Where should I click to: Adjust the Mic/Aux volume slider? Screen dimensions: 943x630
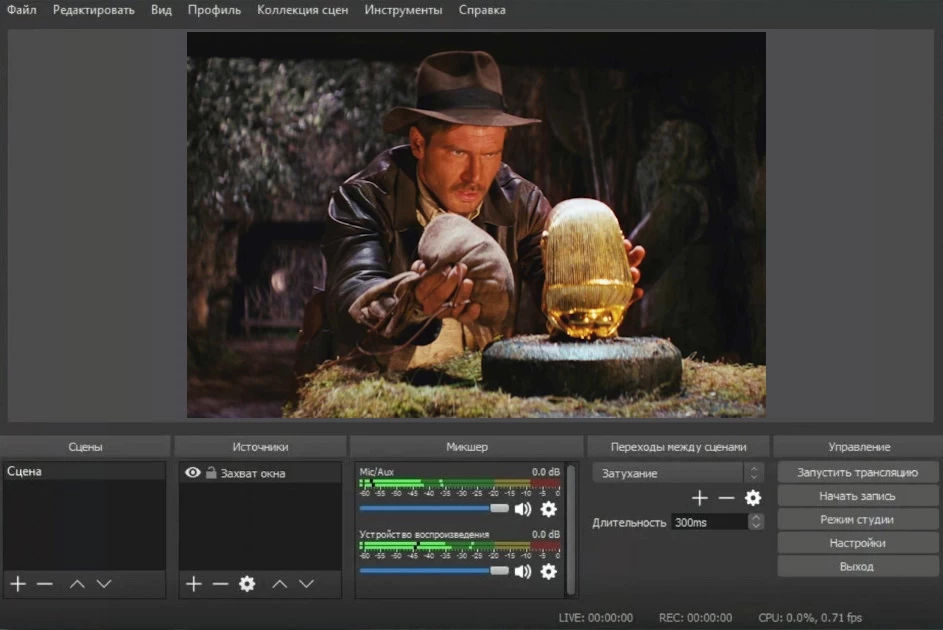(434, 509)
